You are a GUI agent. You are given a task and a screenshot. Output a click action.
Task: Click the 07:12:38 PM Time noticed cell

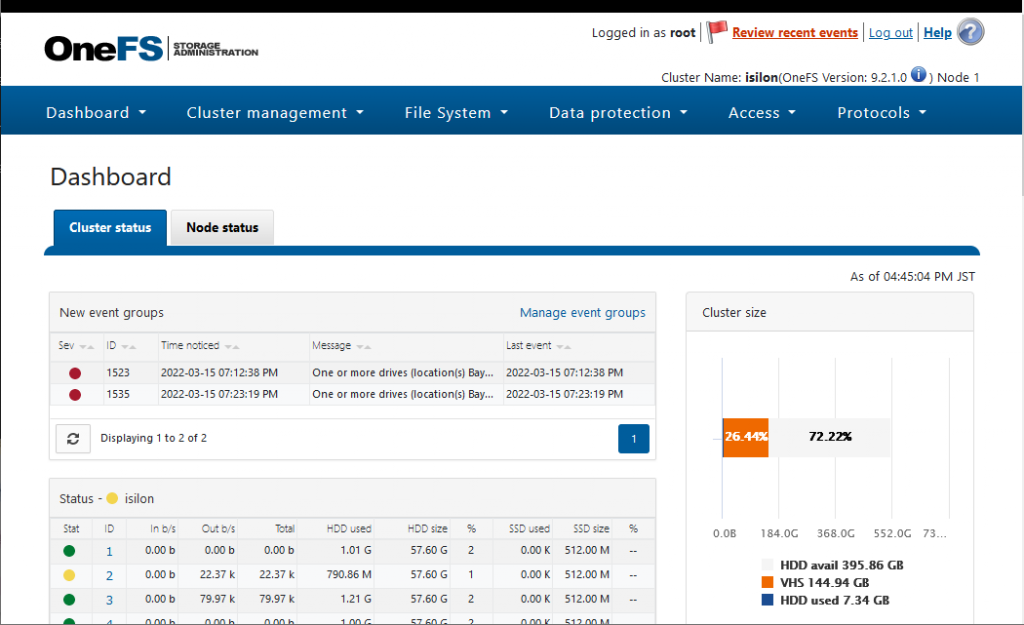(x=219, y=373)
